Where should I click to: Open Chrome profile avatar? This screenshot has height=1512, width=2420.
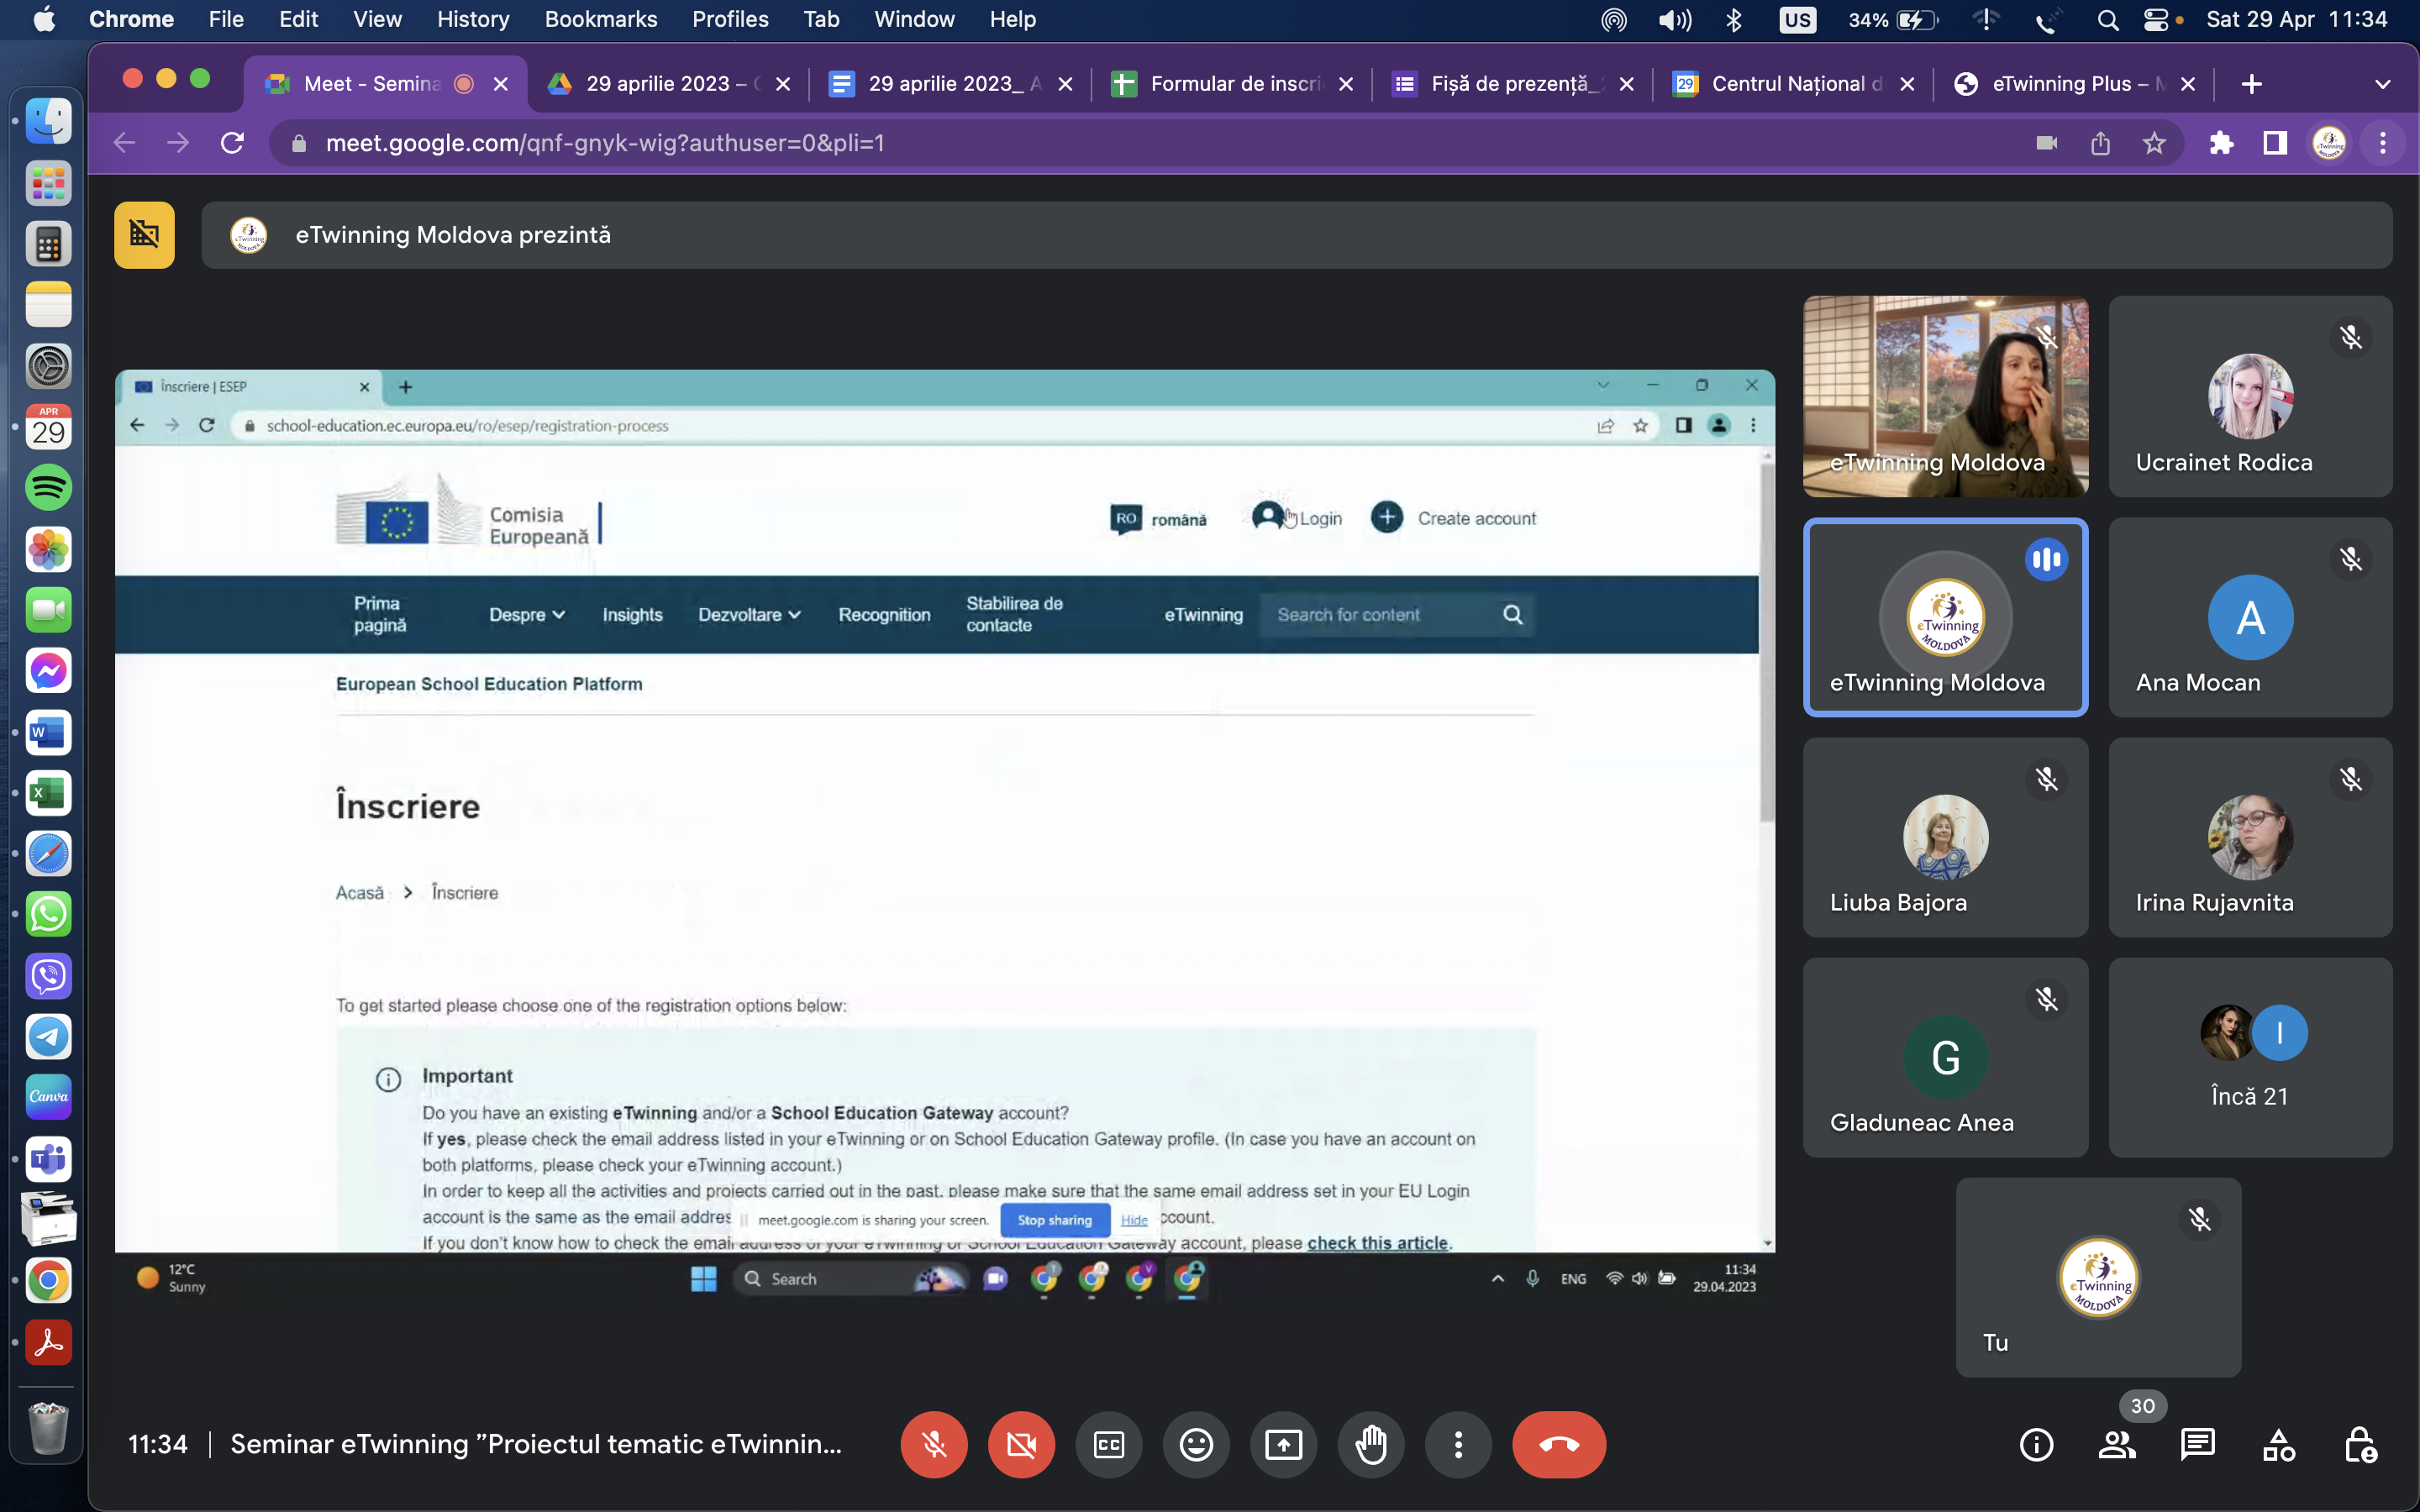point(2329,143)
